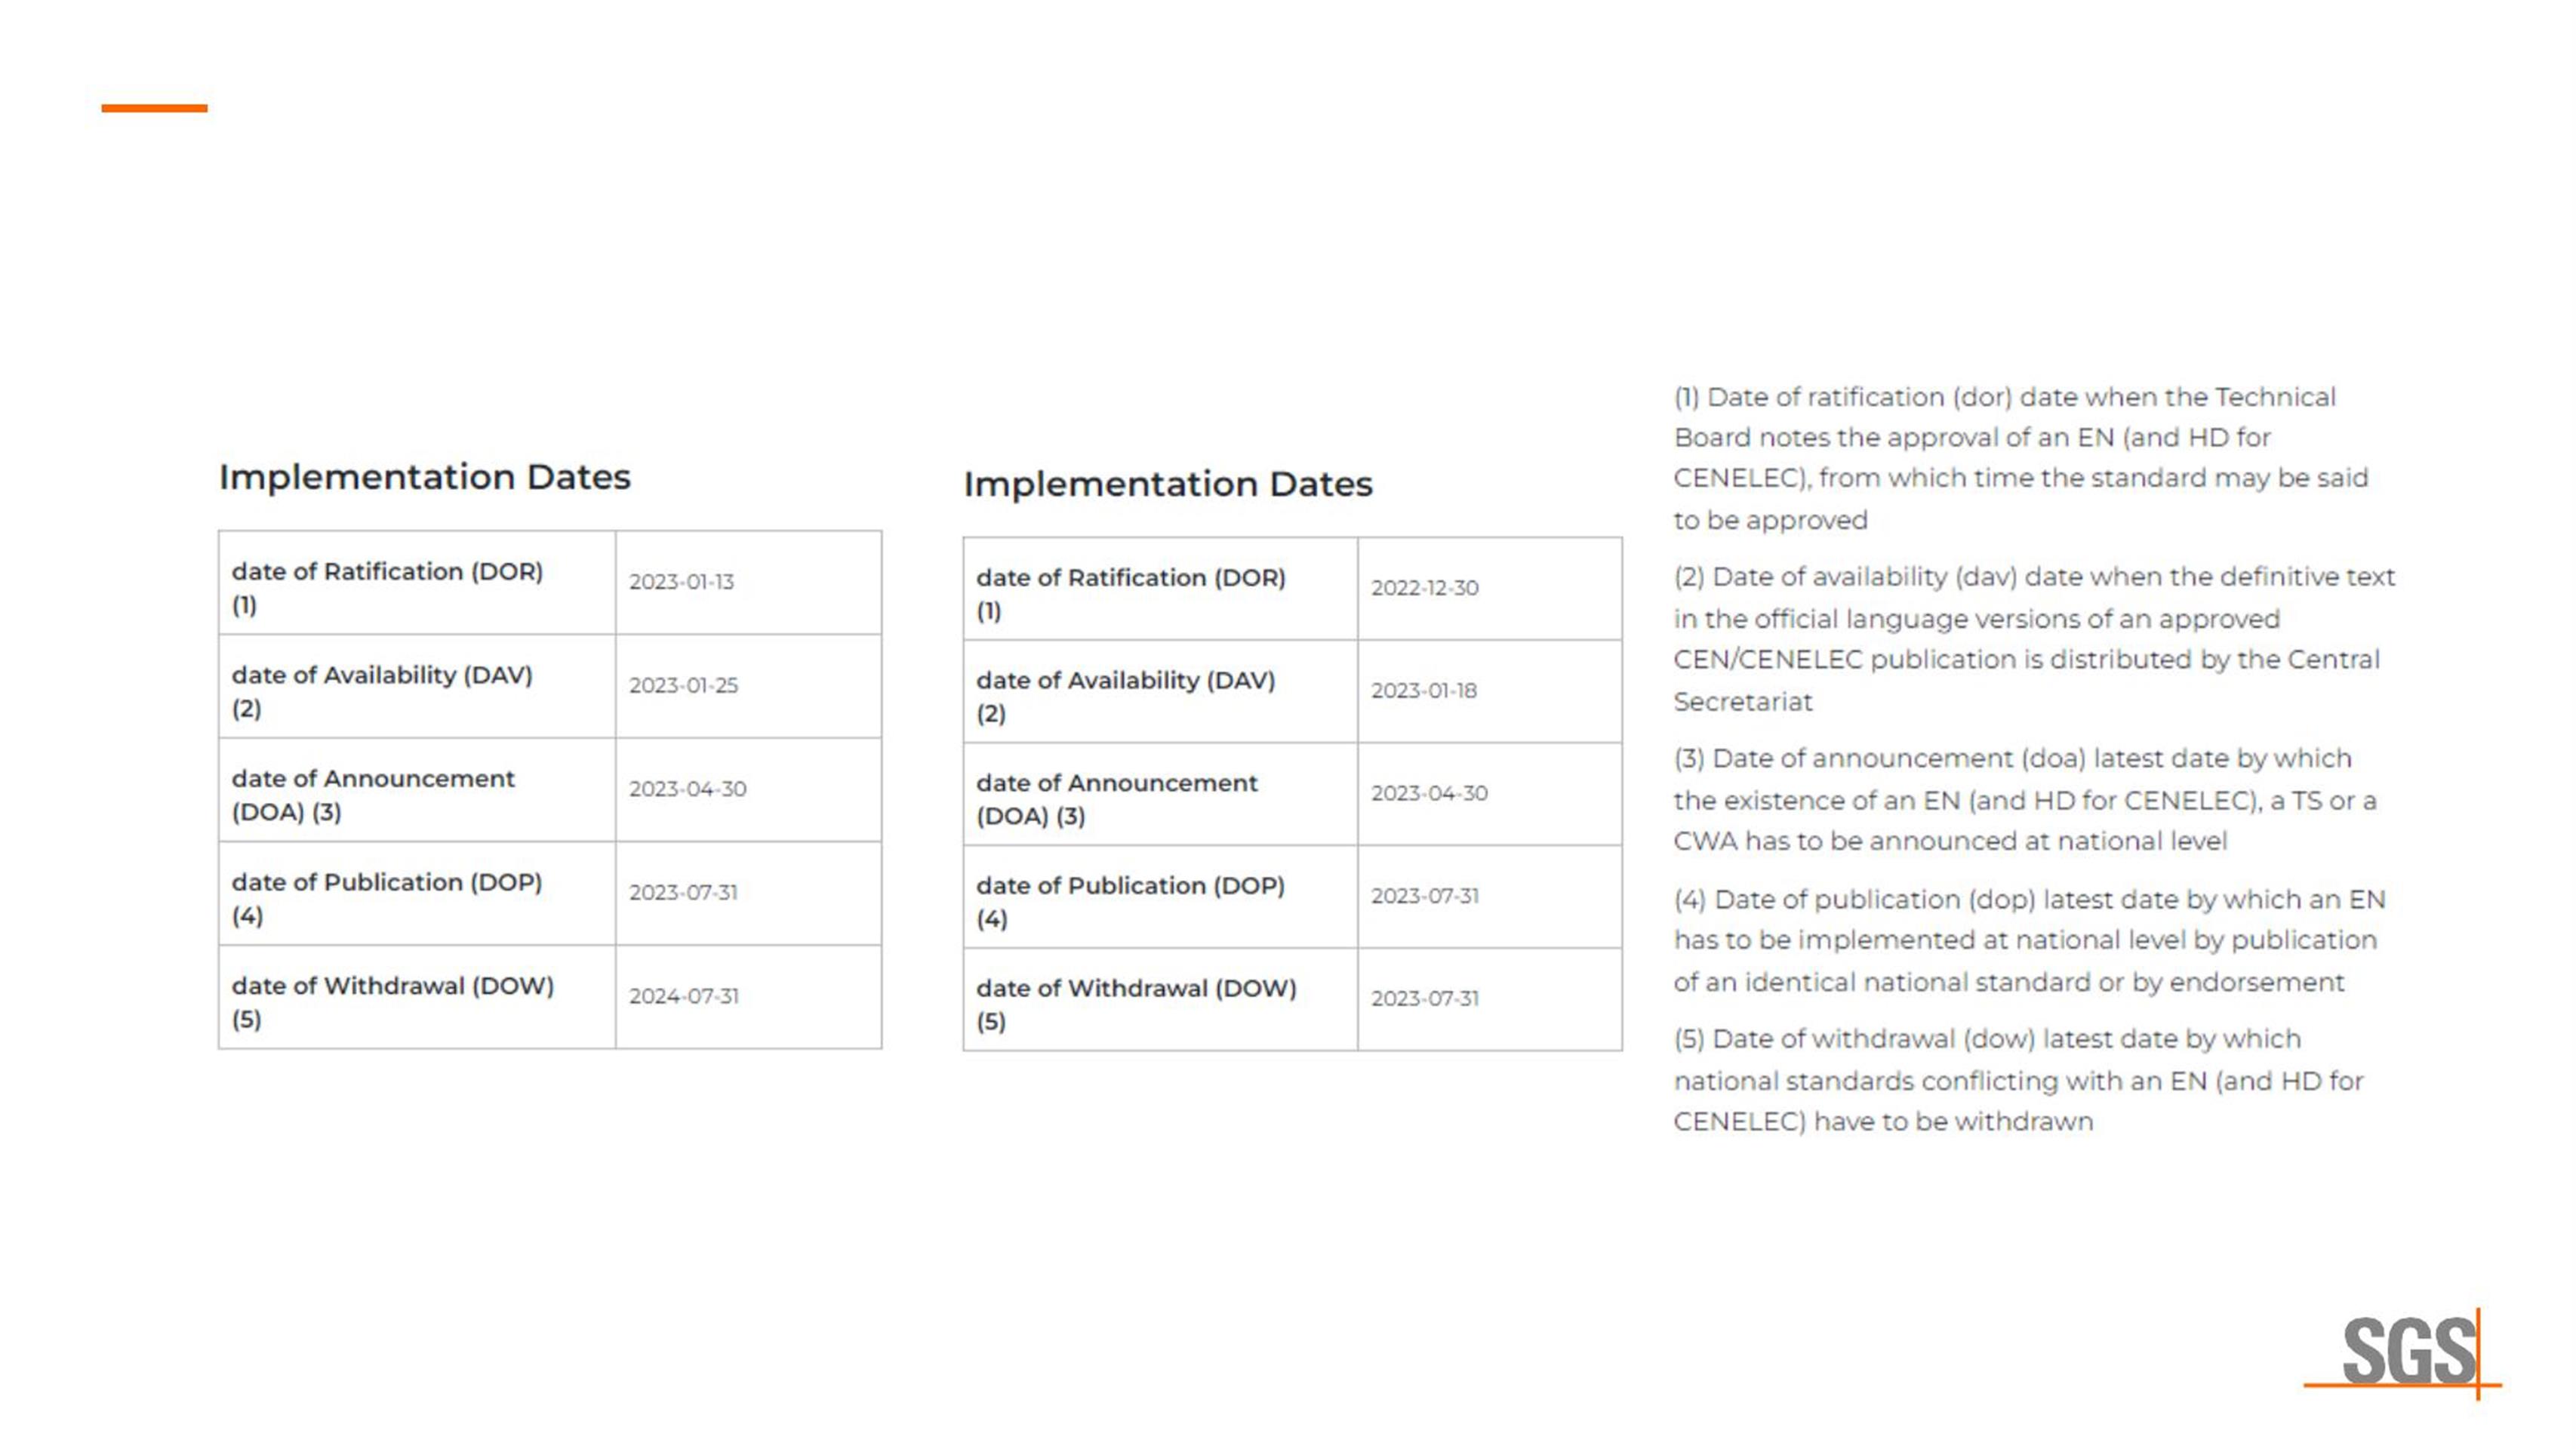Click the SGS logo
Screen dimensions: 2576x1449
pos(2408,1352)
